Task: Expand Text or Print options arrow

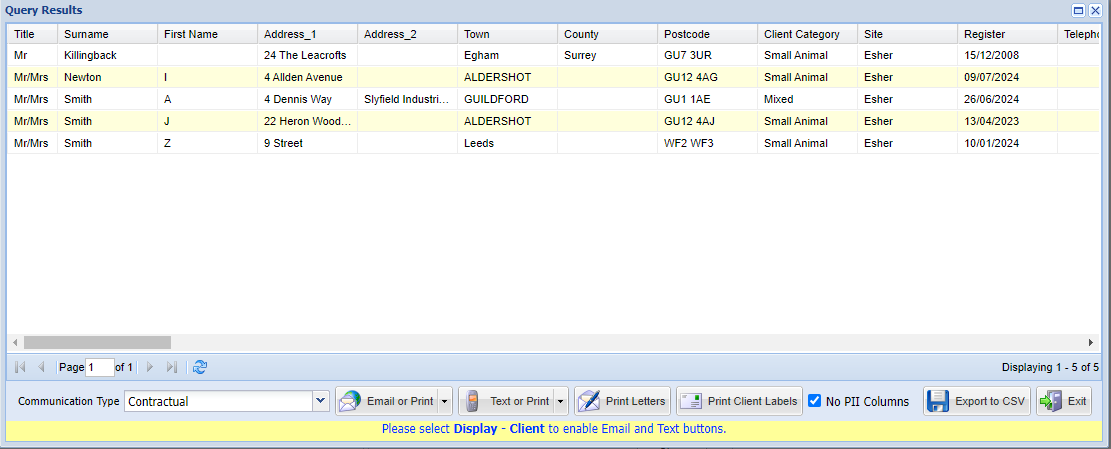Action: click(560, 402)
